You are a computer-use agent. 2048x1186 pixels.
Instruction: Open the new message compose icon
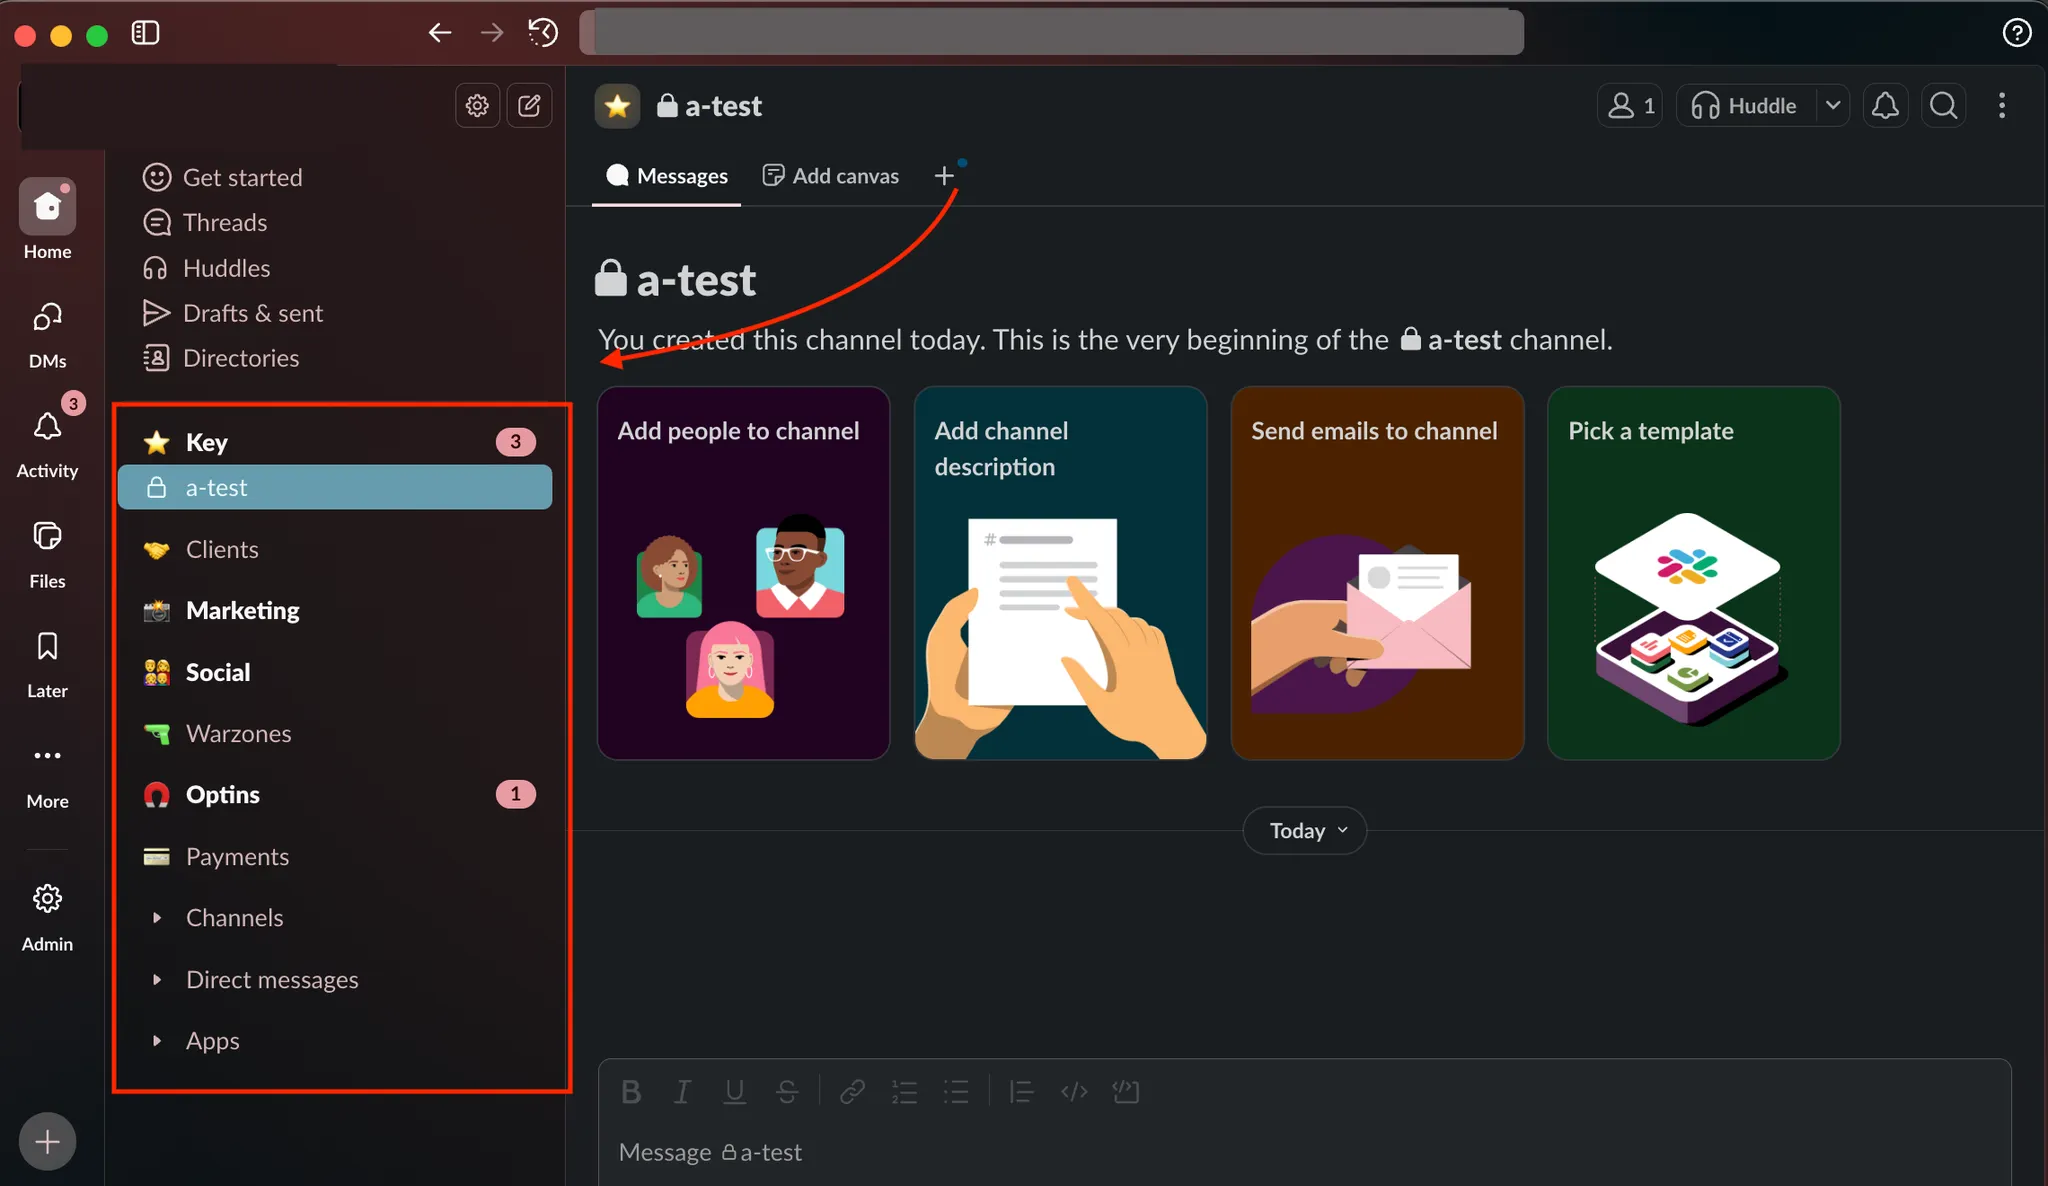[529, 105]
